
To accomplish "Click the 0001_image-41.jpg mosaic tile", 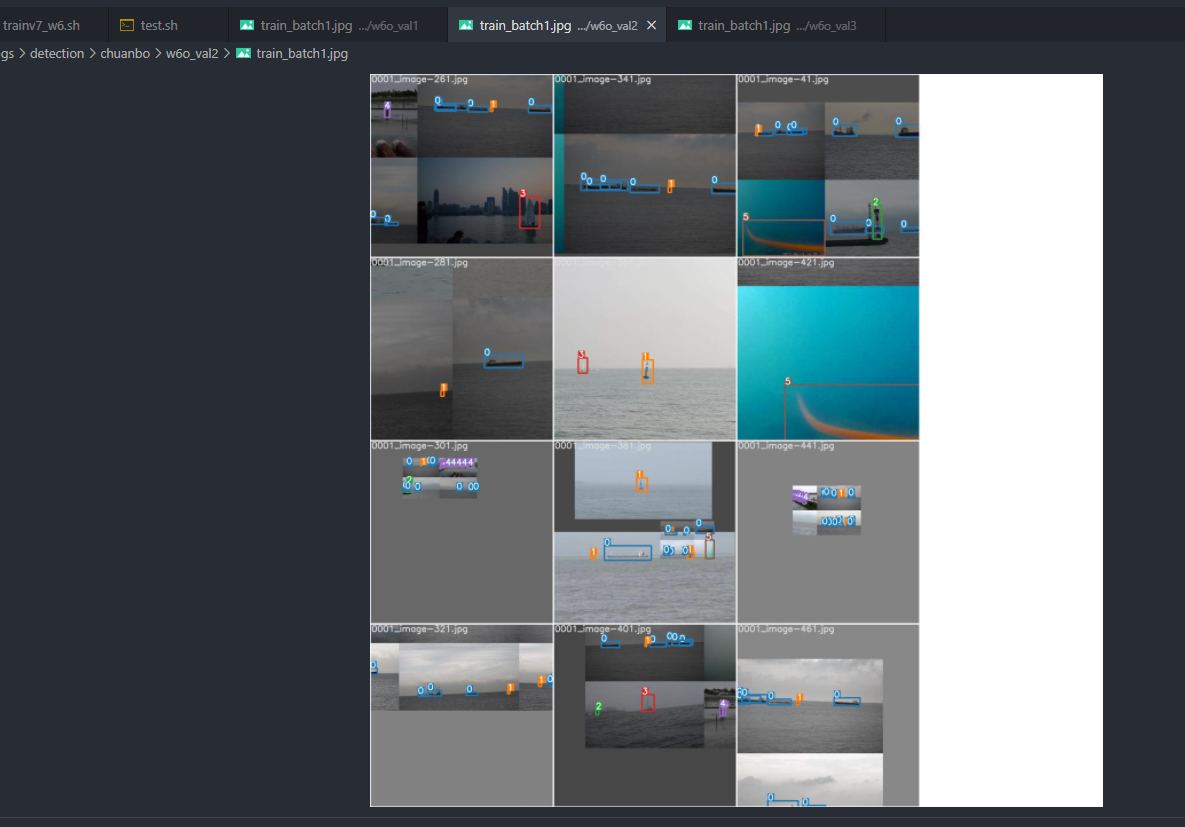I will pyautogui.click(x=828, y=166).
